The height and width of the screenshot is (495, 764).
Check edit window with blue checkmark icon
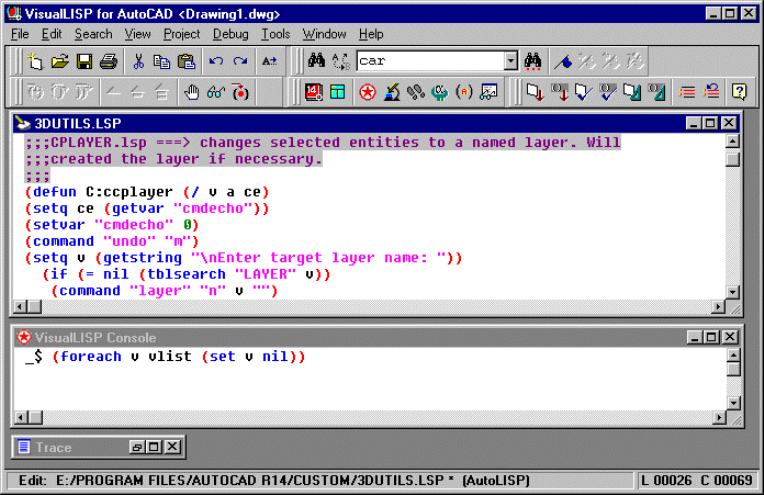point(583,92)
